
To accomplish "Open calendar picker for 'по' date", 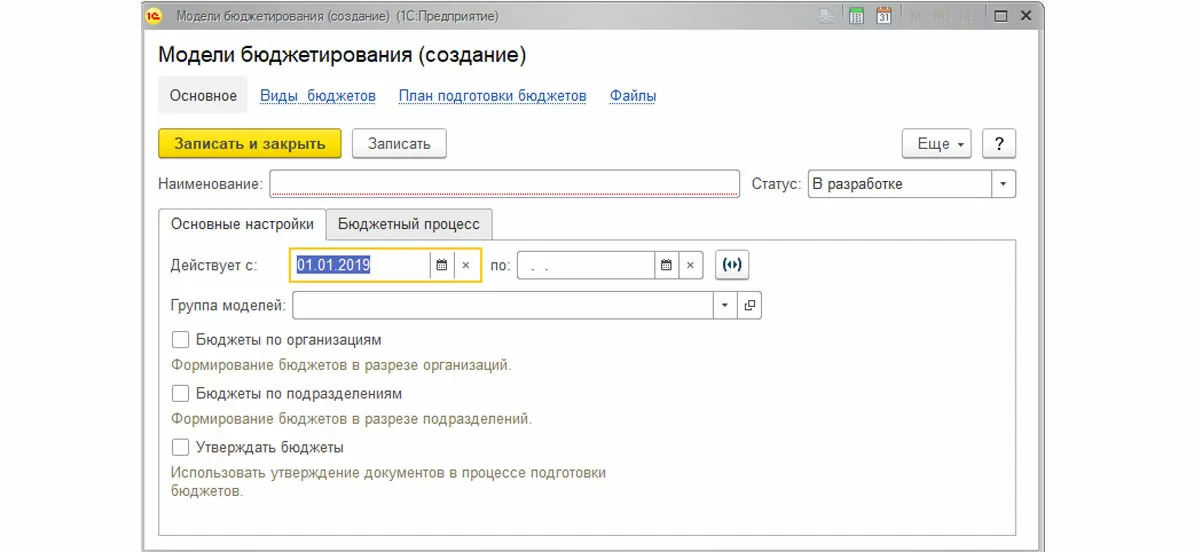I will [667, 266].
